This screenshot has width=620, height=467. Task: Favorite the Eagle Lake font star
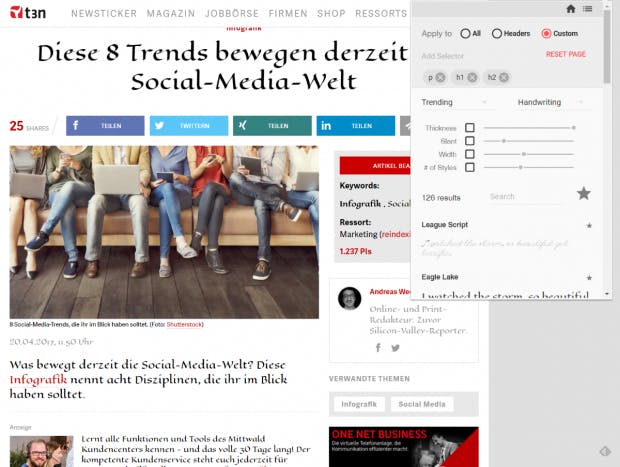tap(589, 278)
